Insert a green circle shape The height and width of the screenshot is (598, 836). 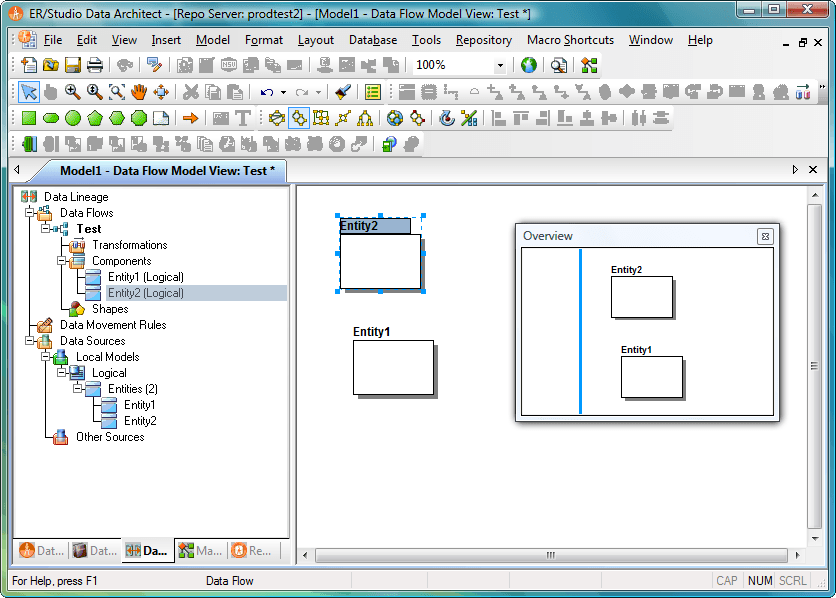click(x=73, y=118)
